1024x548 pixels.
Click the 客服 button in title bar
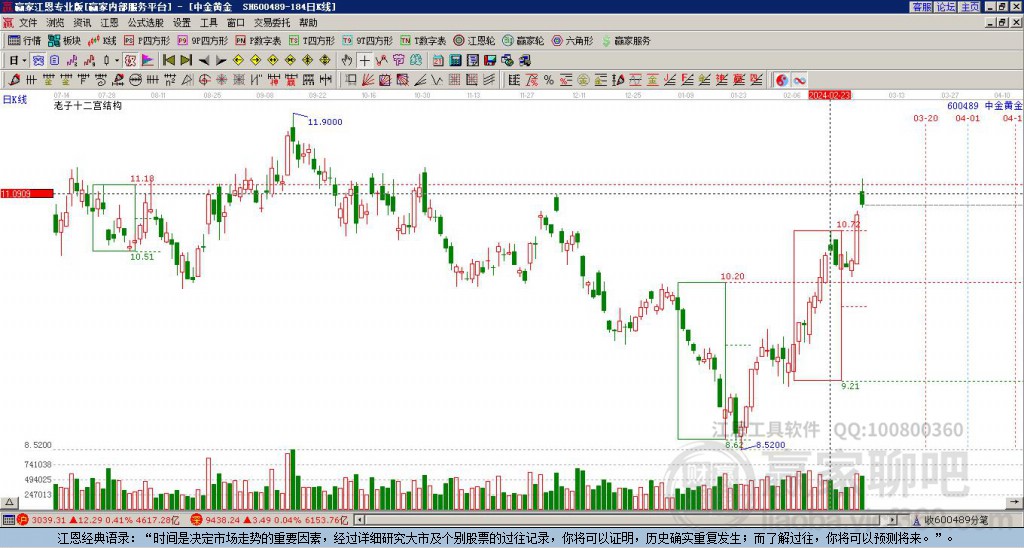(x=921, y=7)
